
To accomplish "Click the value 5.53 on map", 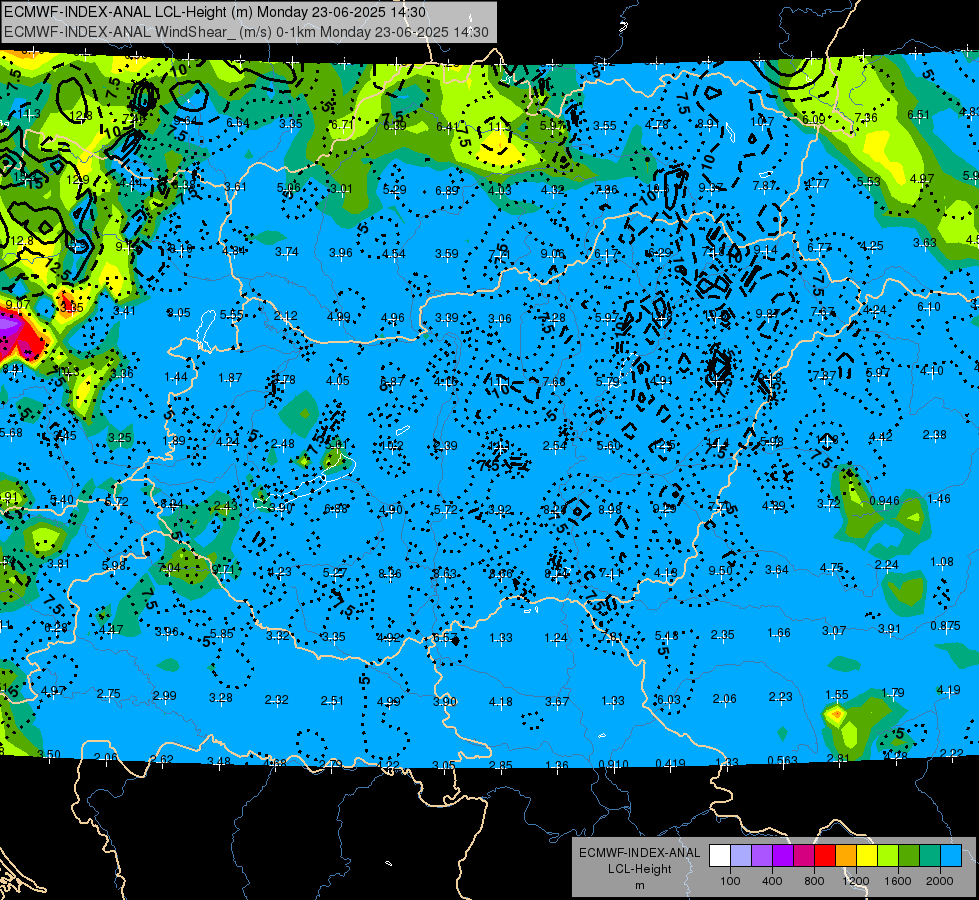I will (x=868, y=181).
